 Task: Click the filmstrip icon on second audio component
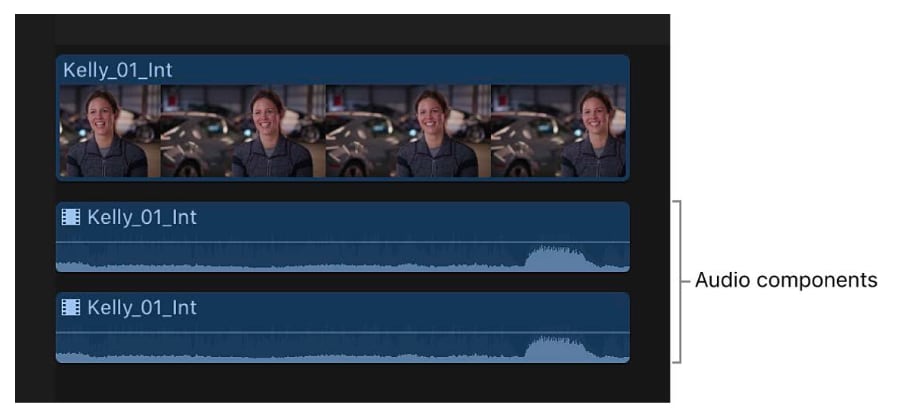(x=71, y=308)
